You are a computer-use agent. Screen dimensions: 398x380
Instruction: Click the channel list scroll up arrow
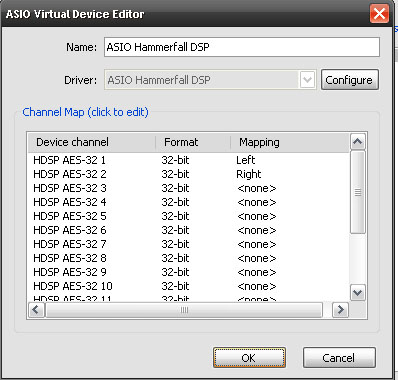point(358,142)
